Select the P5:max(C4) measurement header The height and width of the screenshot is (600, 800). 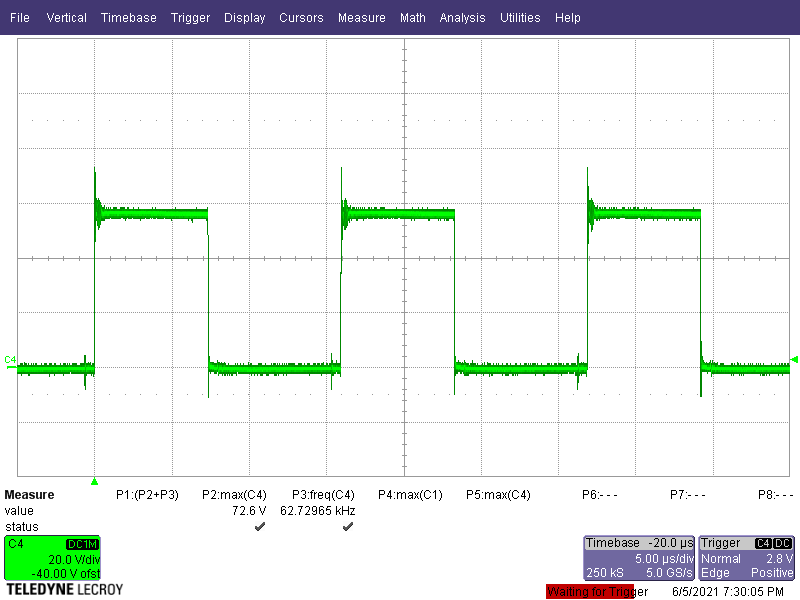point(498,494)
